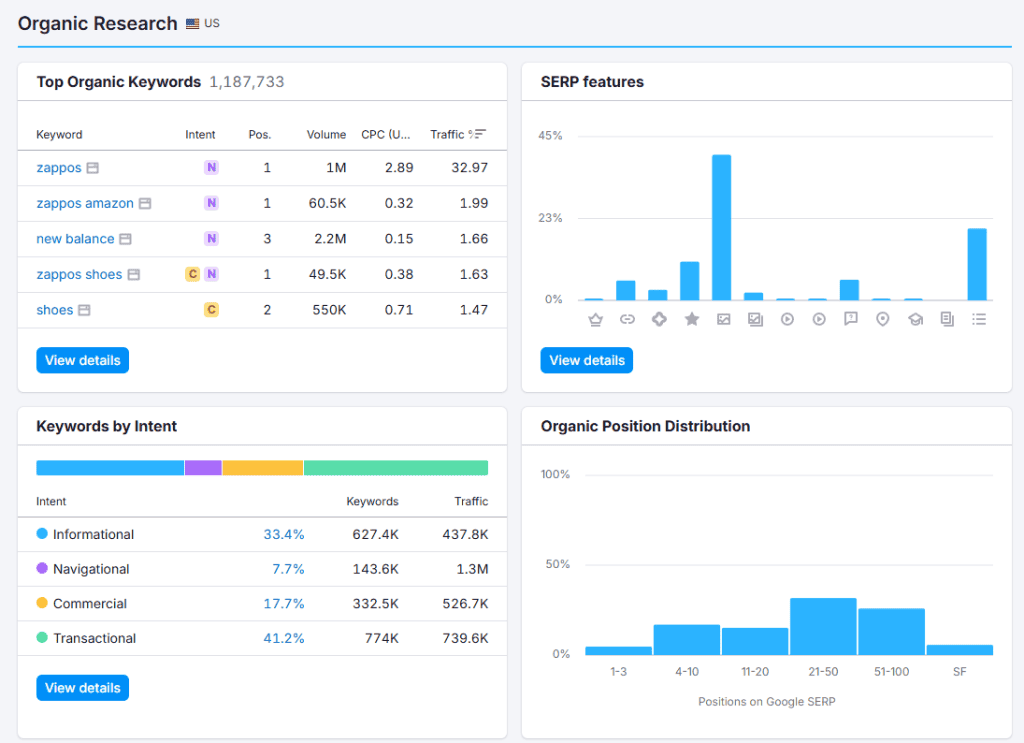Click the play icon beside the question bubble
The width and height of the screenshot is (1024, 743).
point(819,319)
